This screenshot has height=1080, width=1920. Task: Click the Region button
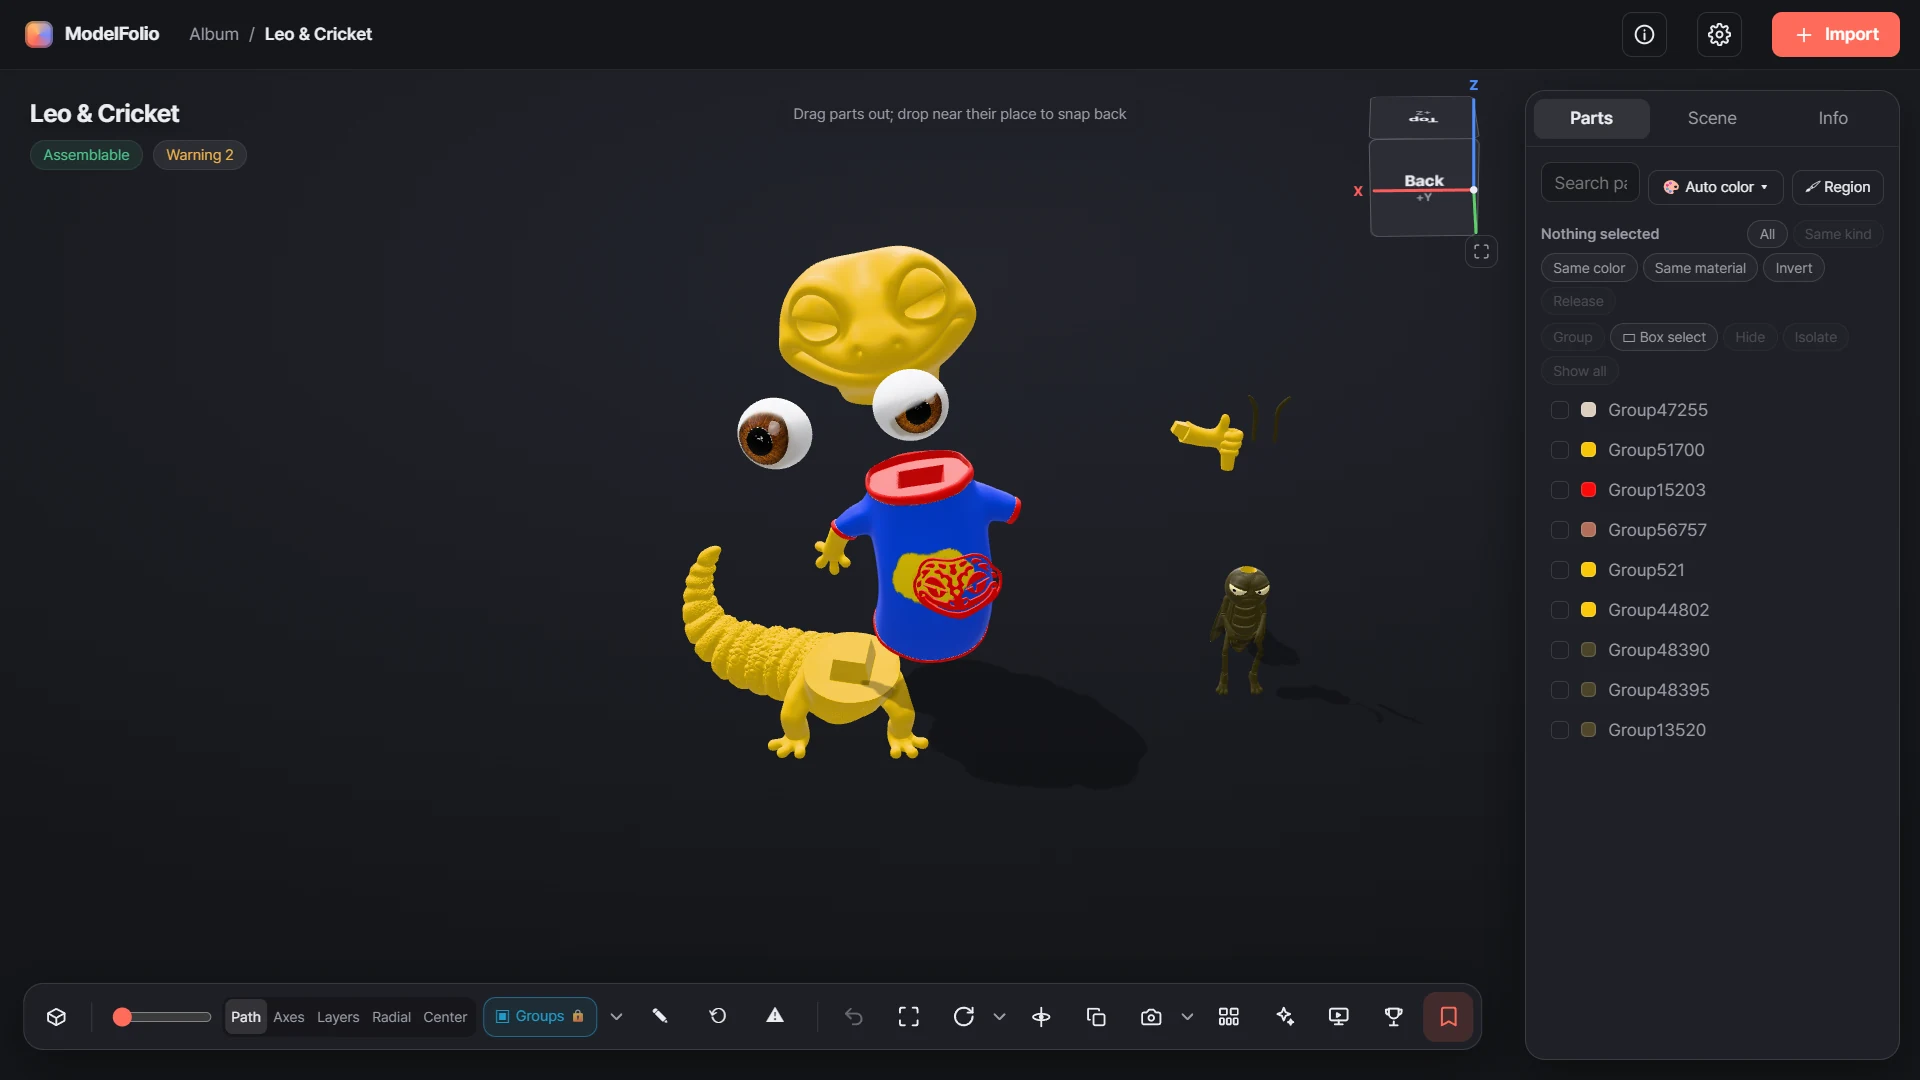[1837, 187]
